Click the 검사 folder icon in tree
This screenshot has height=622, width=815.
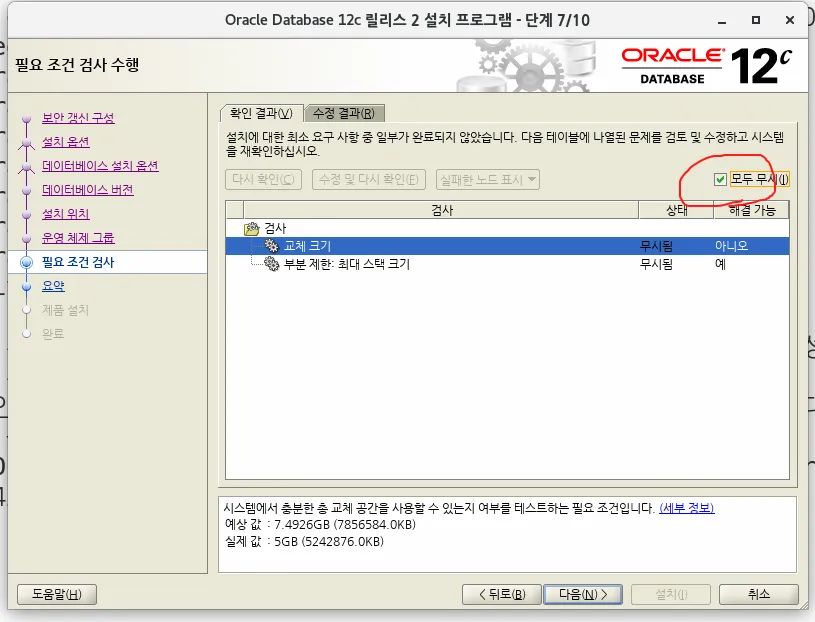(x=252, y=228)
